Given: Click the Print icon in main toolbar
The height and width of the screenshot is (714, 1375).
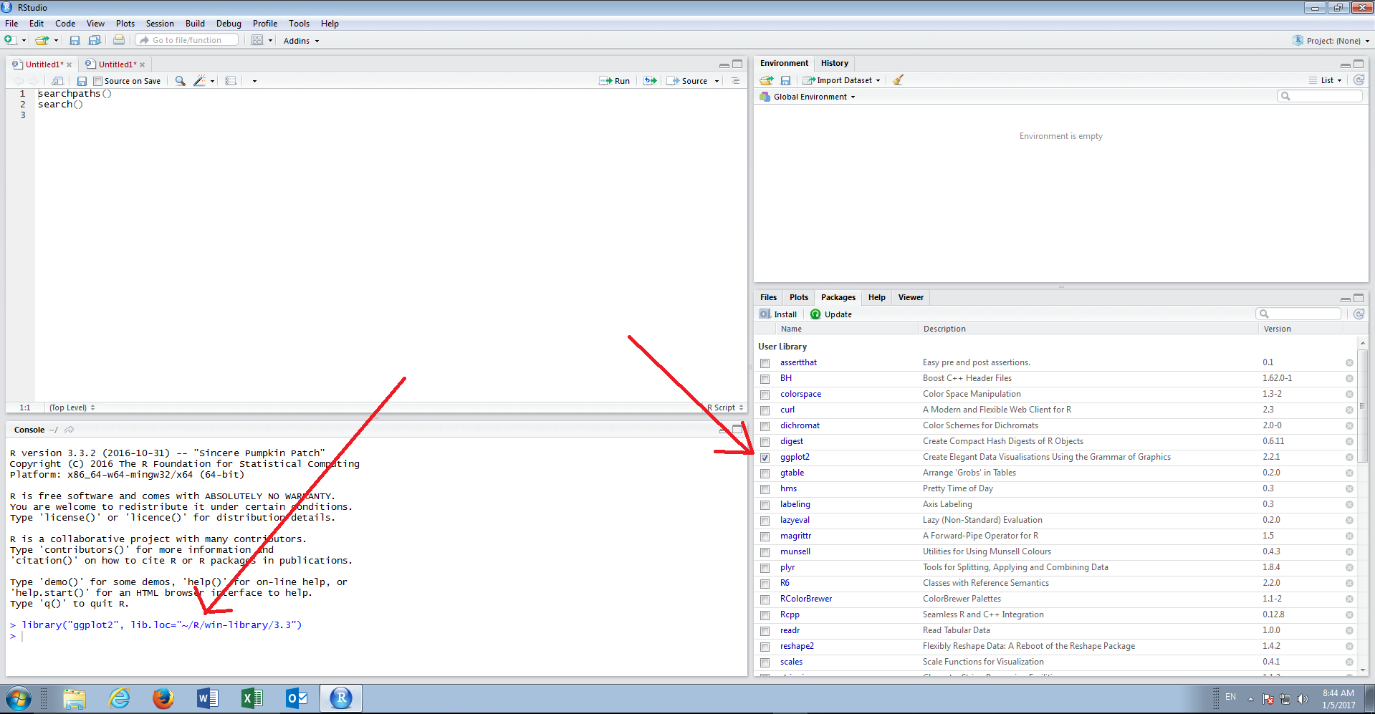Looking at the screenshot, I should coord(119,40).
